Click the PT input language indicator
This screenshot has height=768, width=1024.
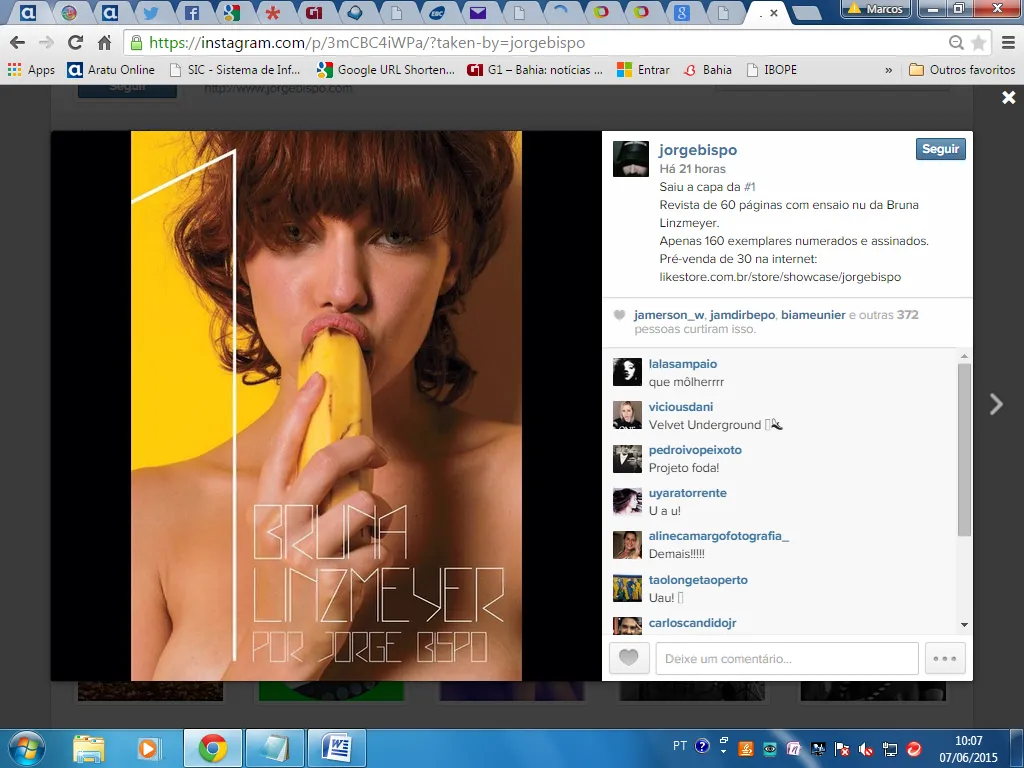680,746
